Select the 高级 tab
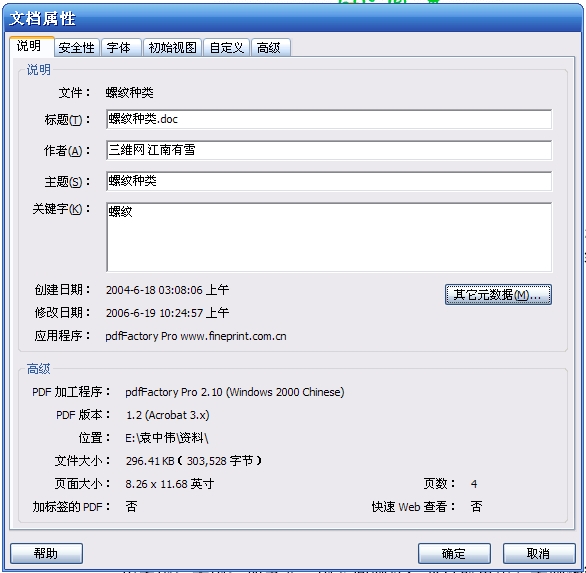Screen dimensions: 586x573 tap(271, 48)
